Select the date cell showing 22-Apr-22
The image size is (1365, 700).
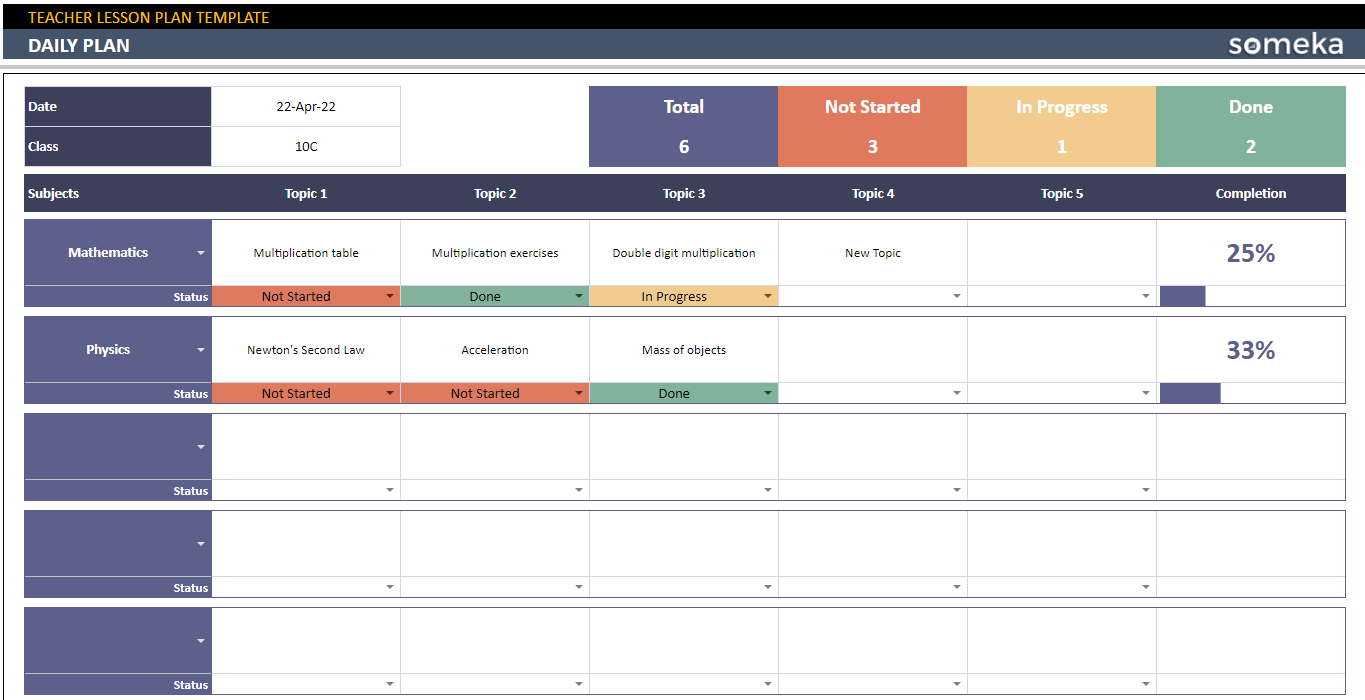click(305, 106)
